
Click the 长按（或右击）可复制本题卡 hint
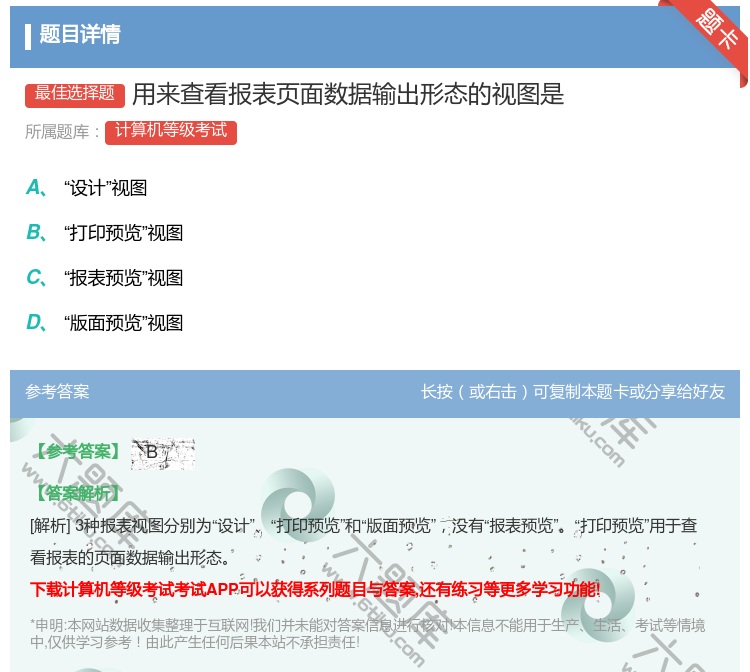click(x=573, y=392)
